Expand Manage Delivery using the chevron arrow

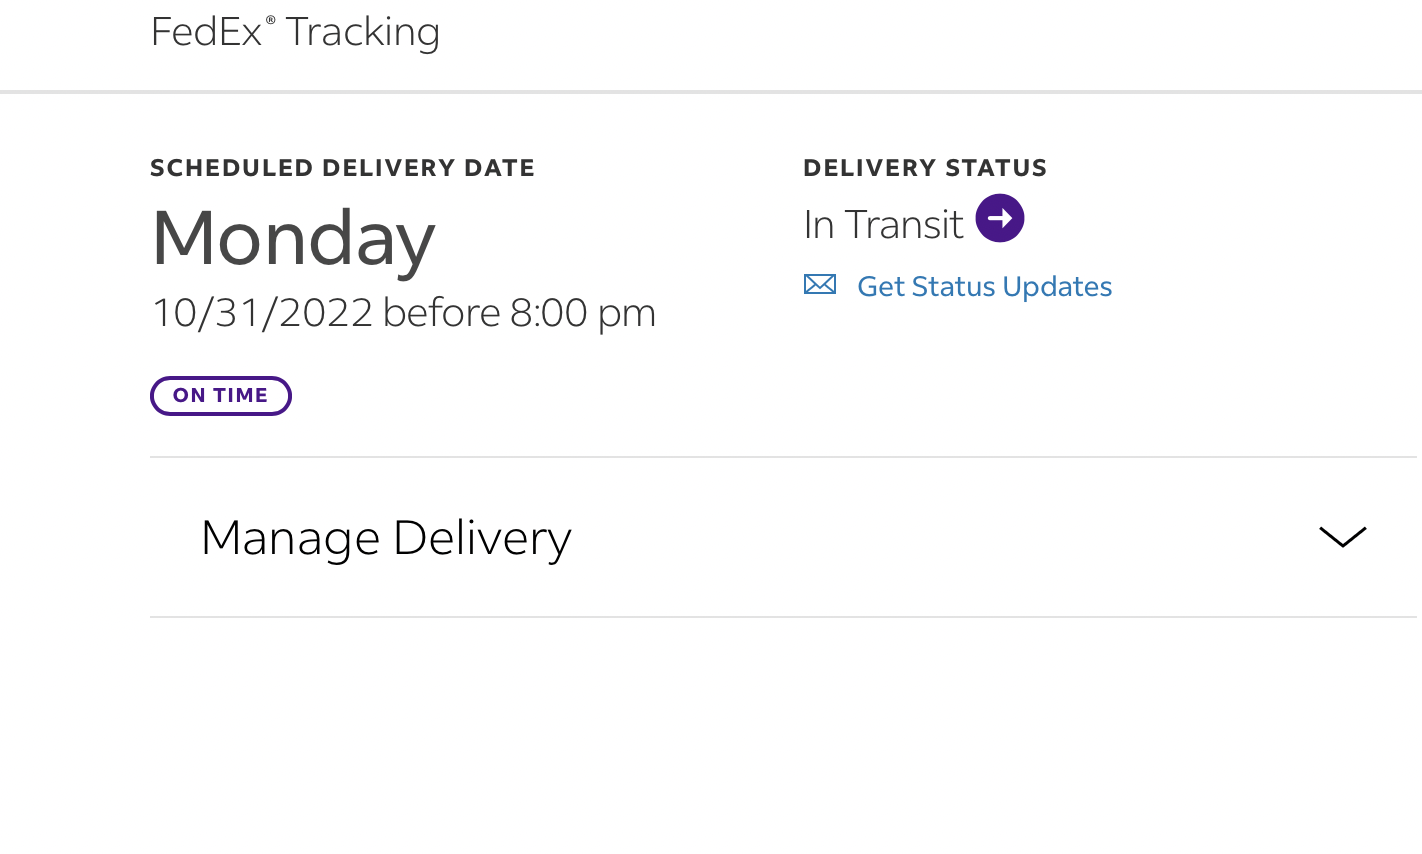click(x=1342, y=537)
